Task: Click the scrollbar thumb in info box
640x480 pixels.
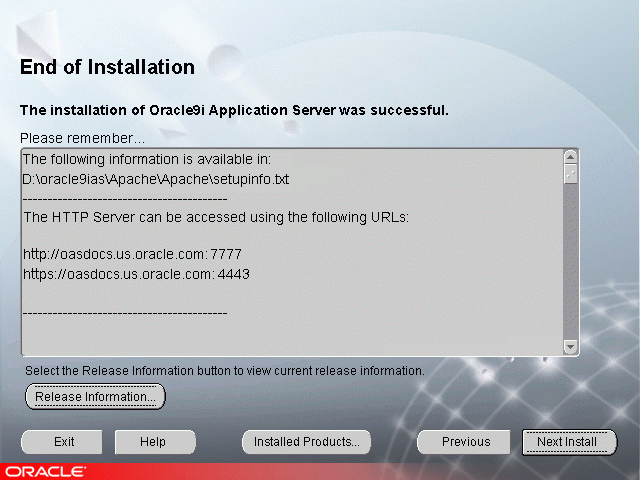Action: (570, 174)
